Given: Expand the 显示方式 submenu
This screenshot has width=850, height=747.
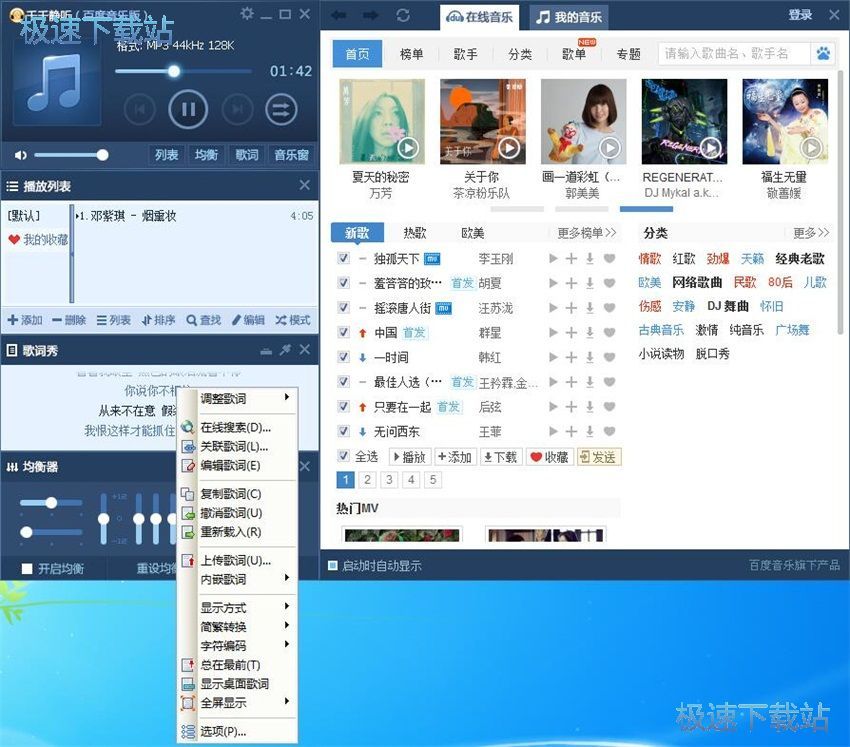Looking at the screenshot, I should pyautogui.click(x=238, y=608).
